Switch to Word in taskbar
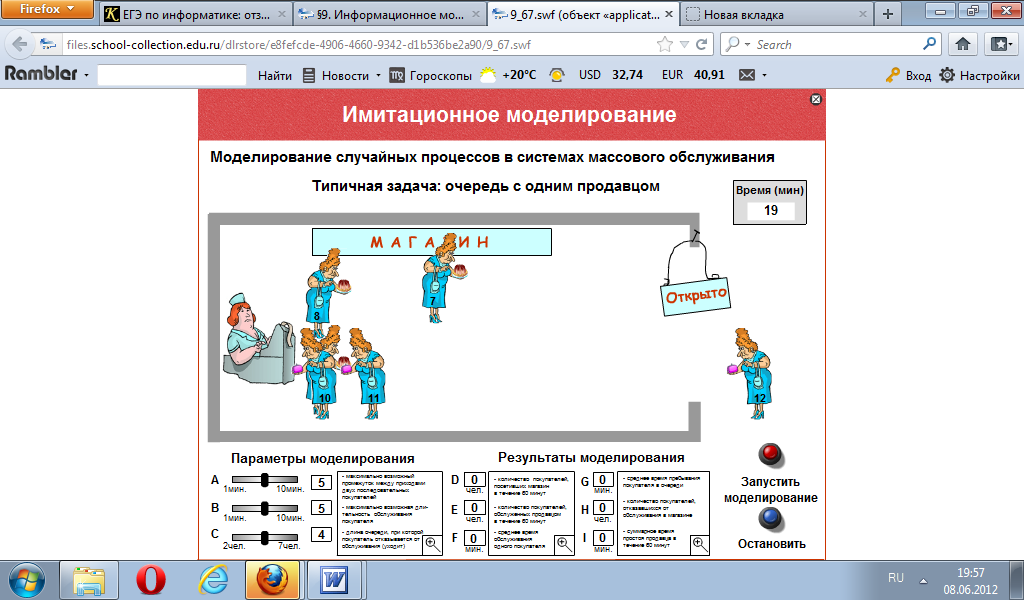The height and width of the screenshot is (600, 1024). pos(335,580)
